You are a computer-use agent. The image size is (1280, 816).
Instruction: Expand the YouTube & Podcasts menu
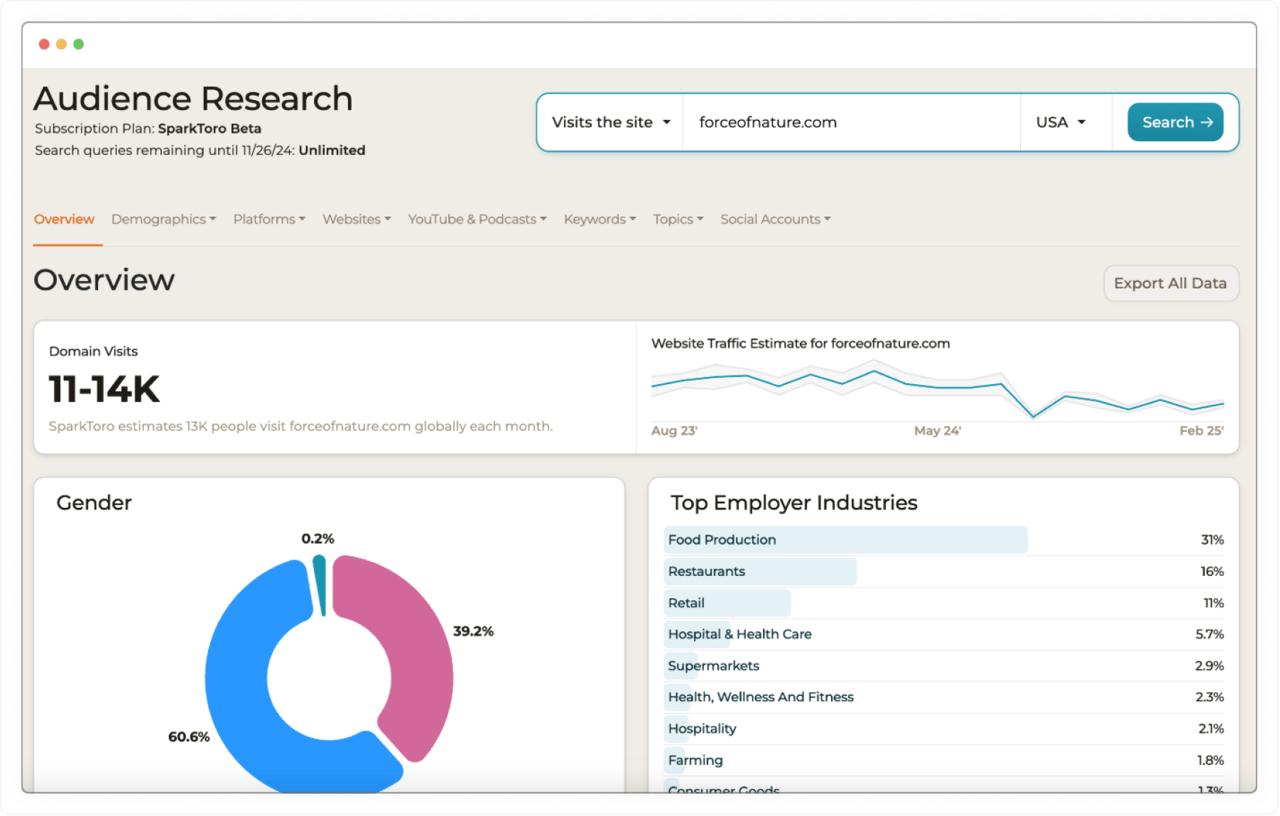(477, 219)
